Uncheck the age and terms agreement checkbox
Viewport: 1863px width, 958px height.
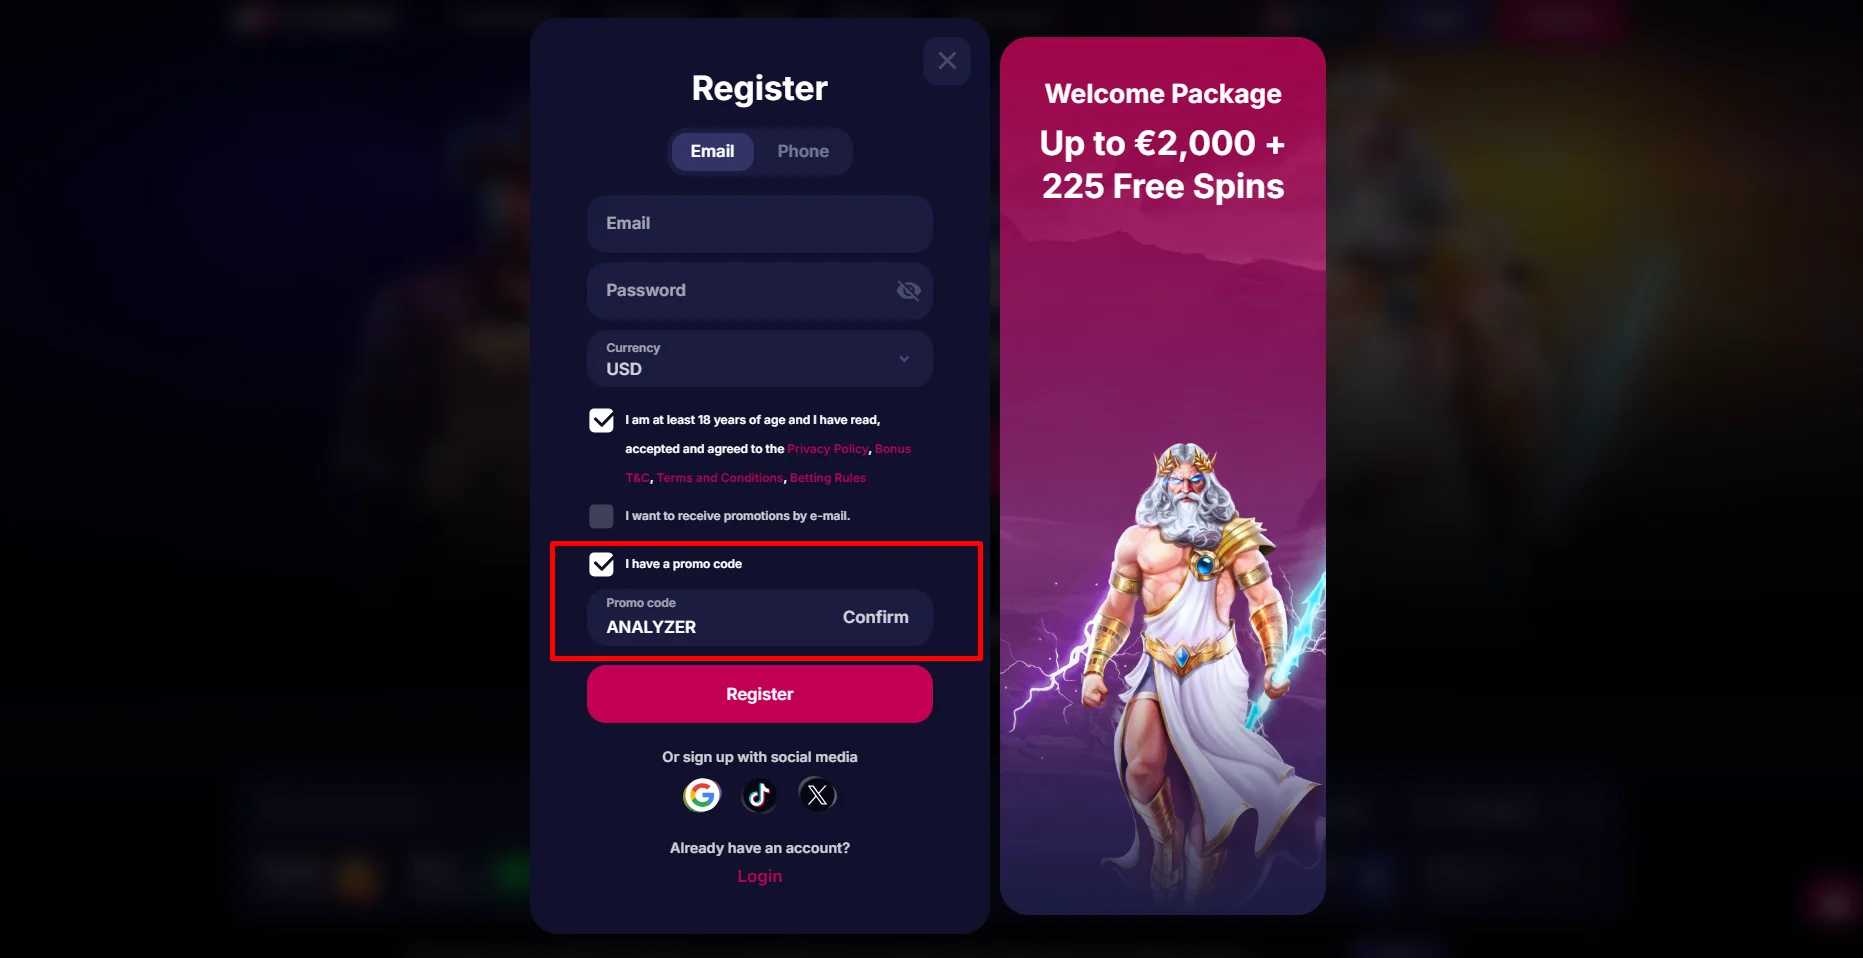click(x=601, y=420)
